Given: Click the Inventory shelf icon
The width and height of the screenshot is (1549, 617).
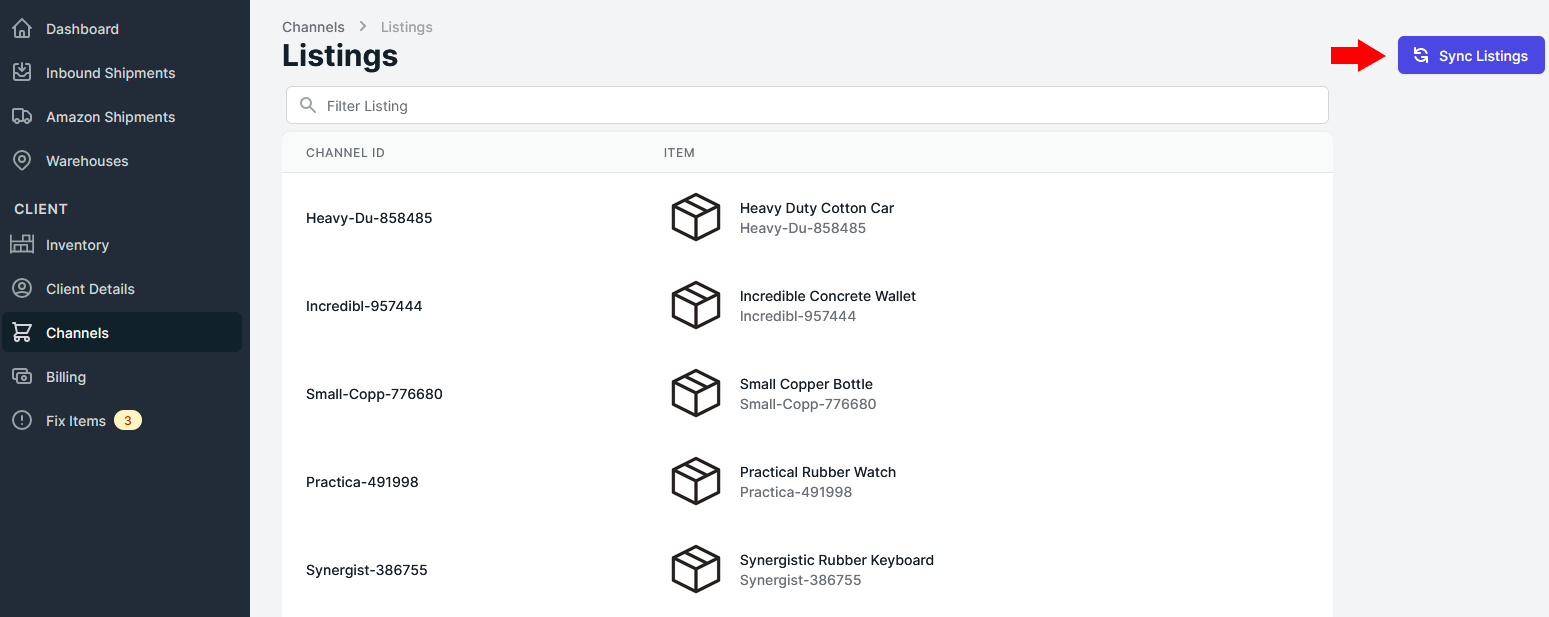Looking at the screenshot, I should click(x=22, y=245).
